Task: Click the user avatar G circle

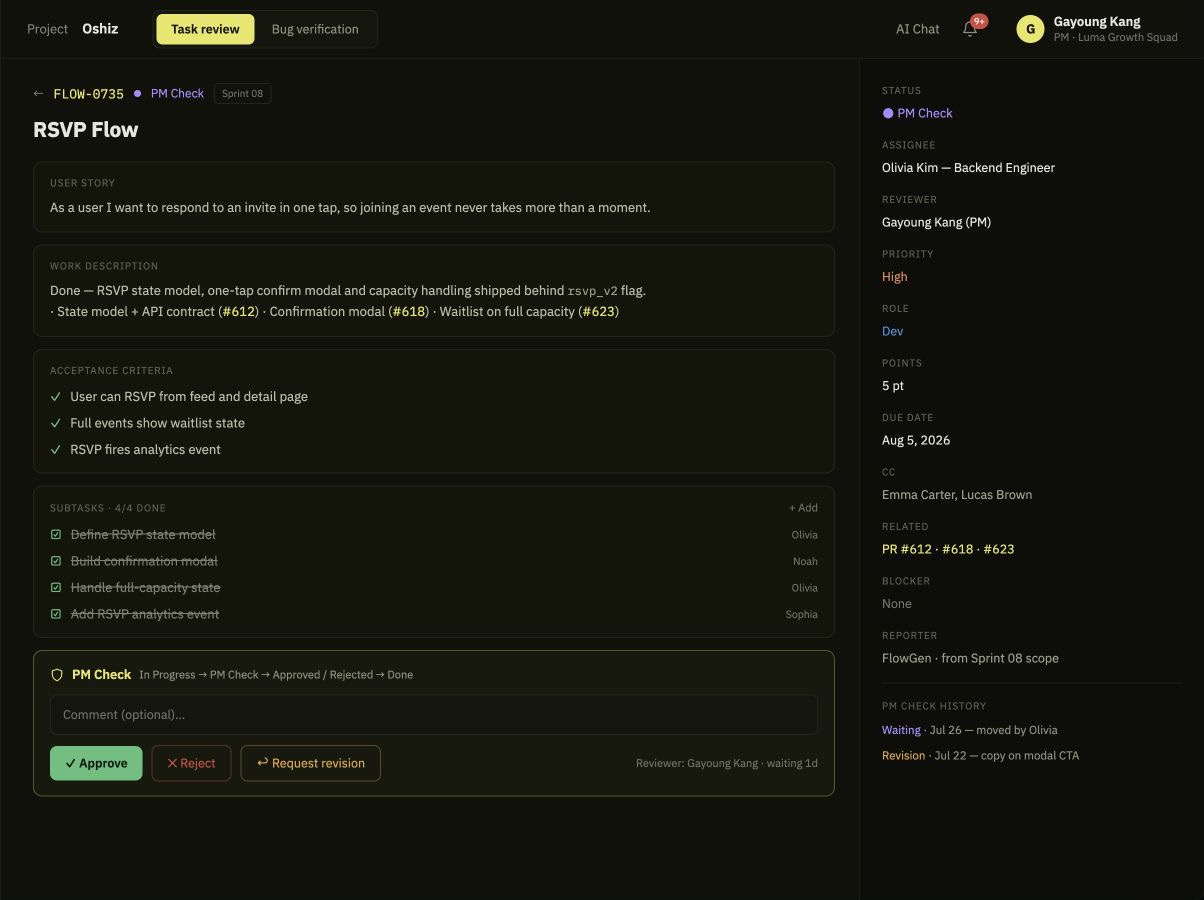Action: click(1030, 29)
